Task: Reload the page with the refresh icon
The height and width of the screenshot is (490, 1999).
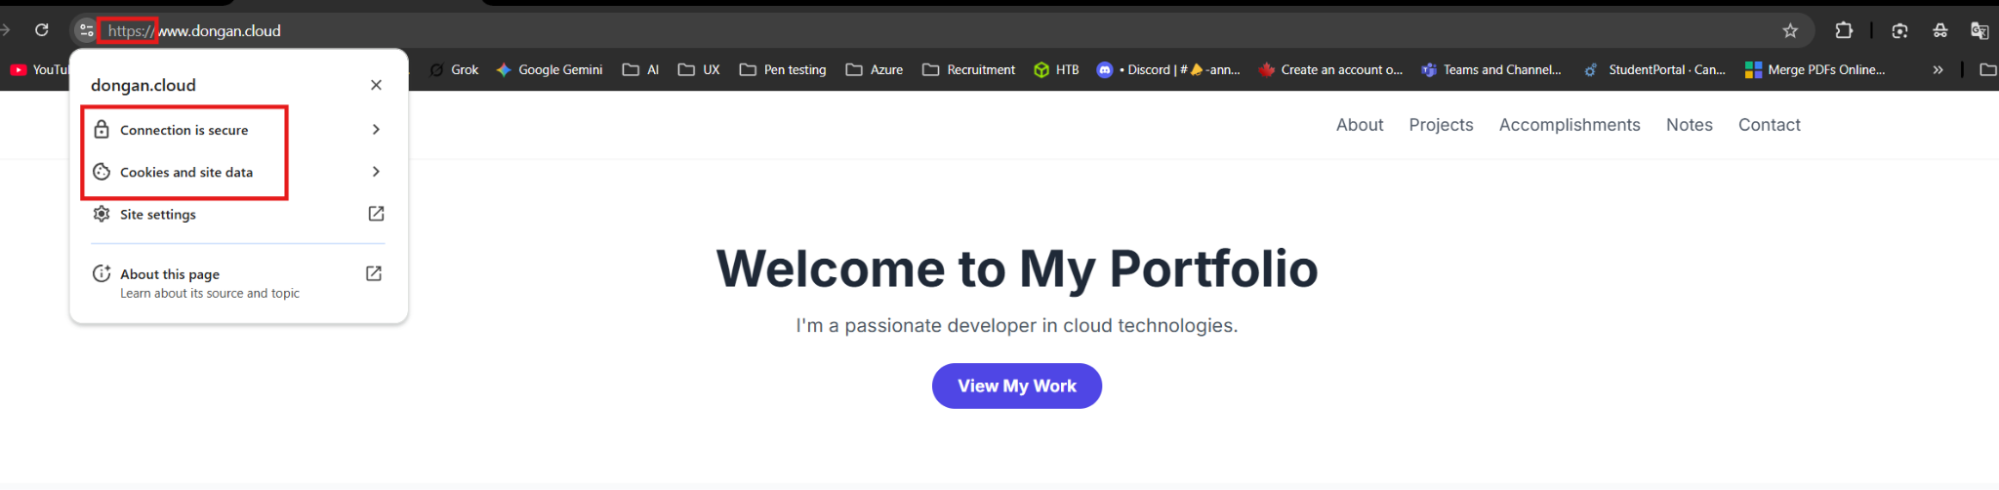Action: tap(42, 30)
